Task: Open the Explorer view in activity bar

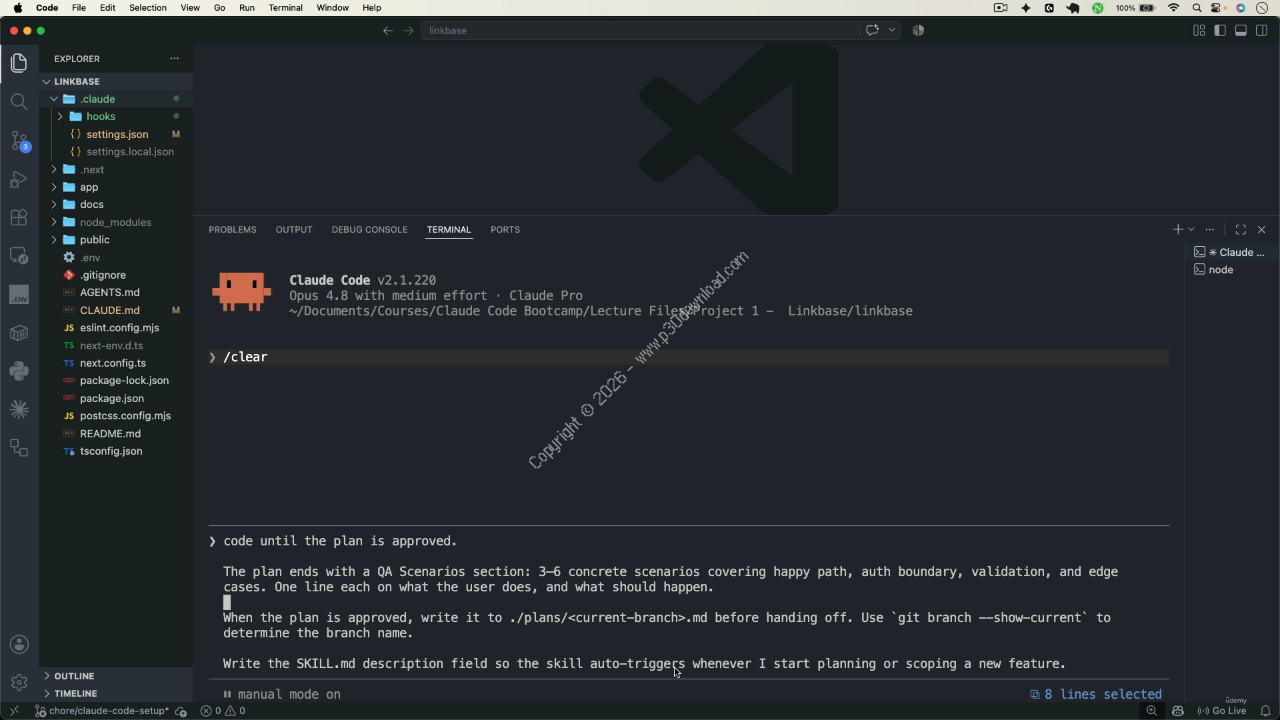Action: click(19, 63)
